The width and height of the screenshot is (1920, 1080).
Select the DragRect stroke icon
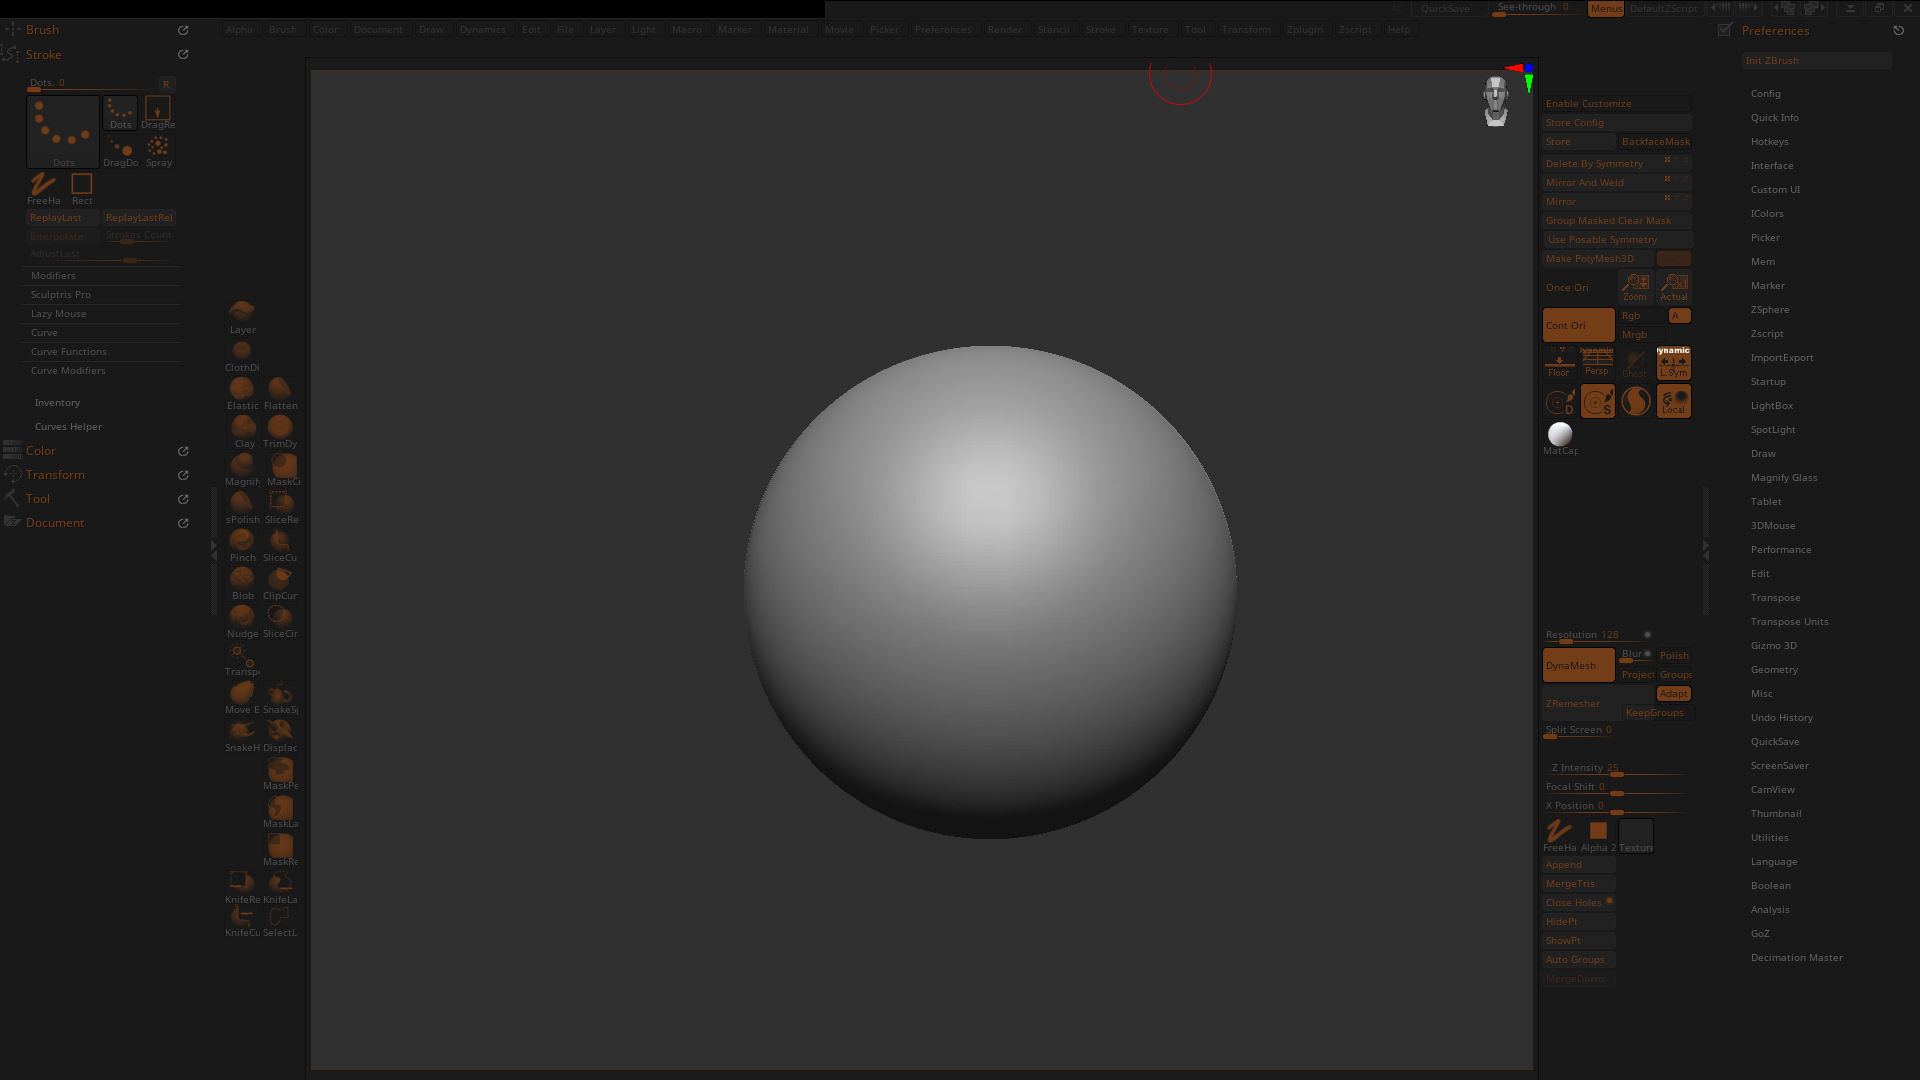click(158, 111)
